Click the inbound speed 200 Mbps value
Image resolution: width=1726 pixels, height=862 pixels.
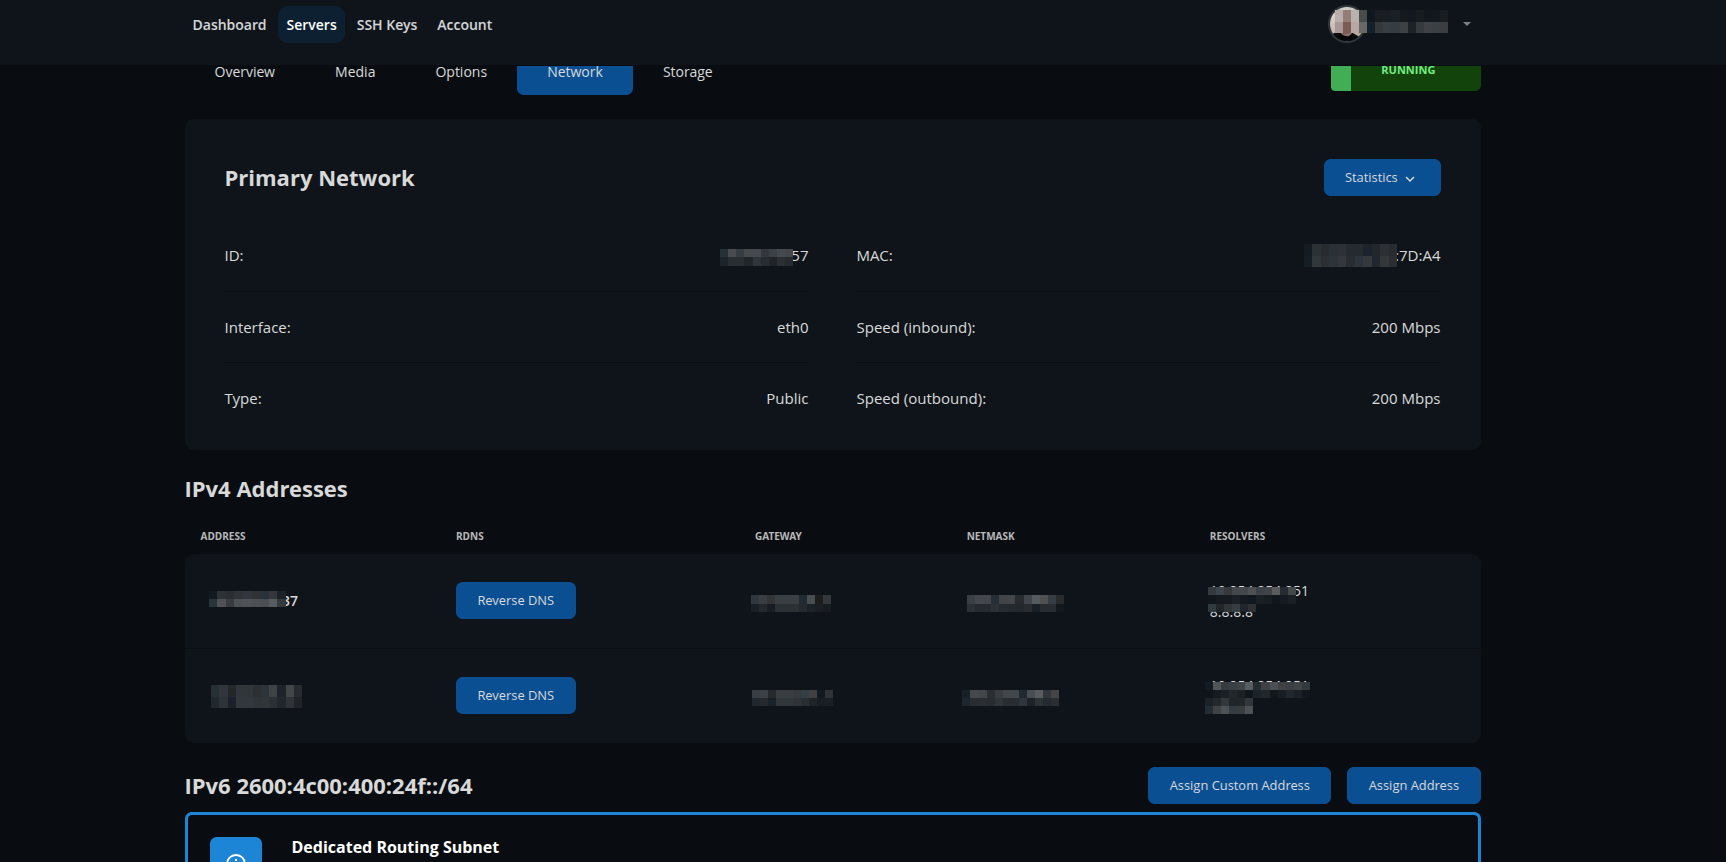[x=1405, y=328]
